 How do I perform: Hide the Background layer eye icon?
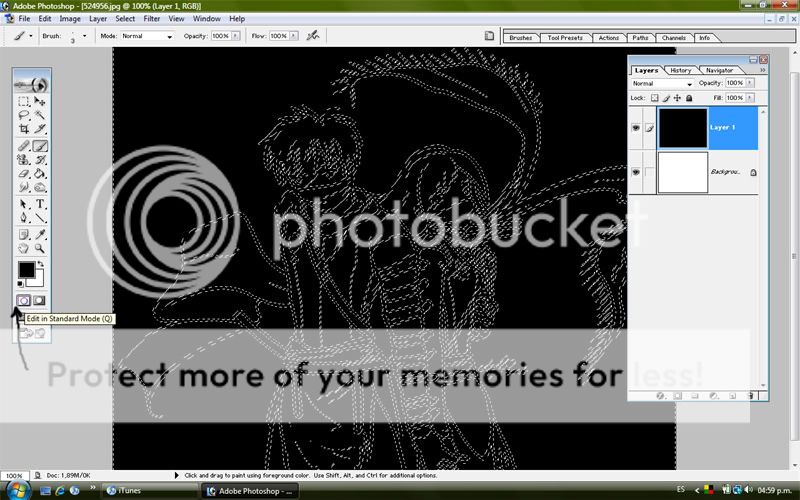pyautogui.click(x=637, y=172)
